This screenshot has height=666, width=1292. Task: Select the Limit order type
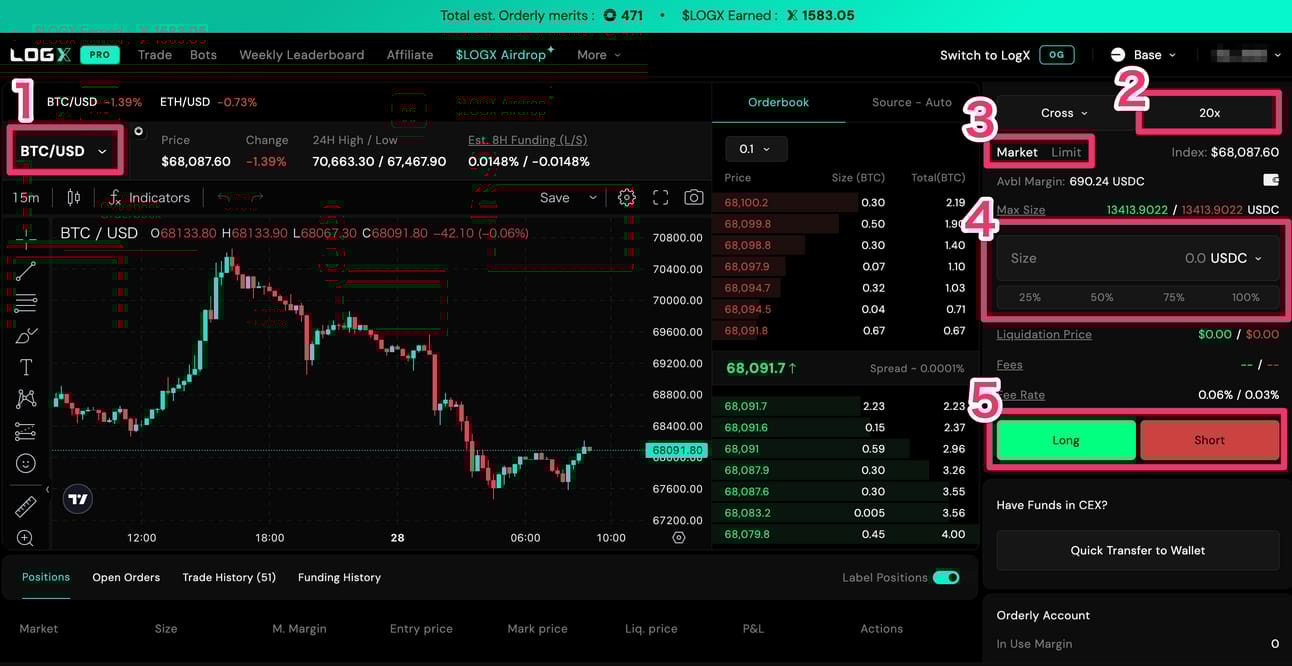(1066, 152)
